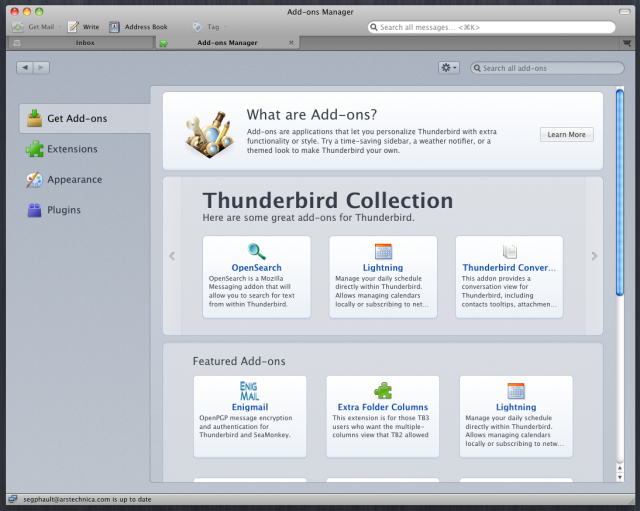Open the Extra Folder Columns link

383,407
